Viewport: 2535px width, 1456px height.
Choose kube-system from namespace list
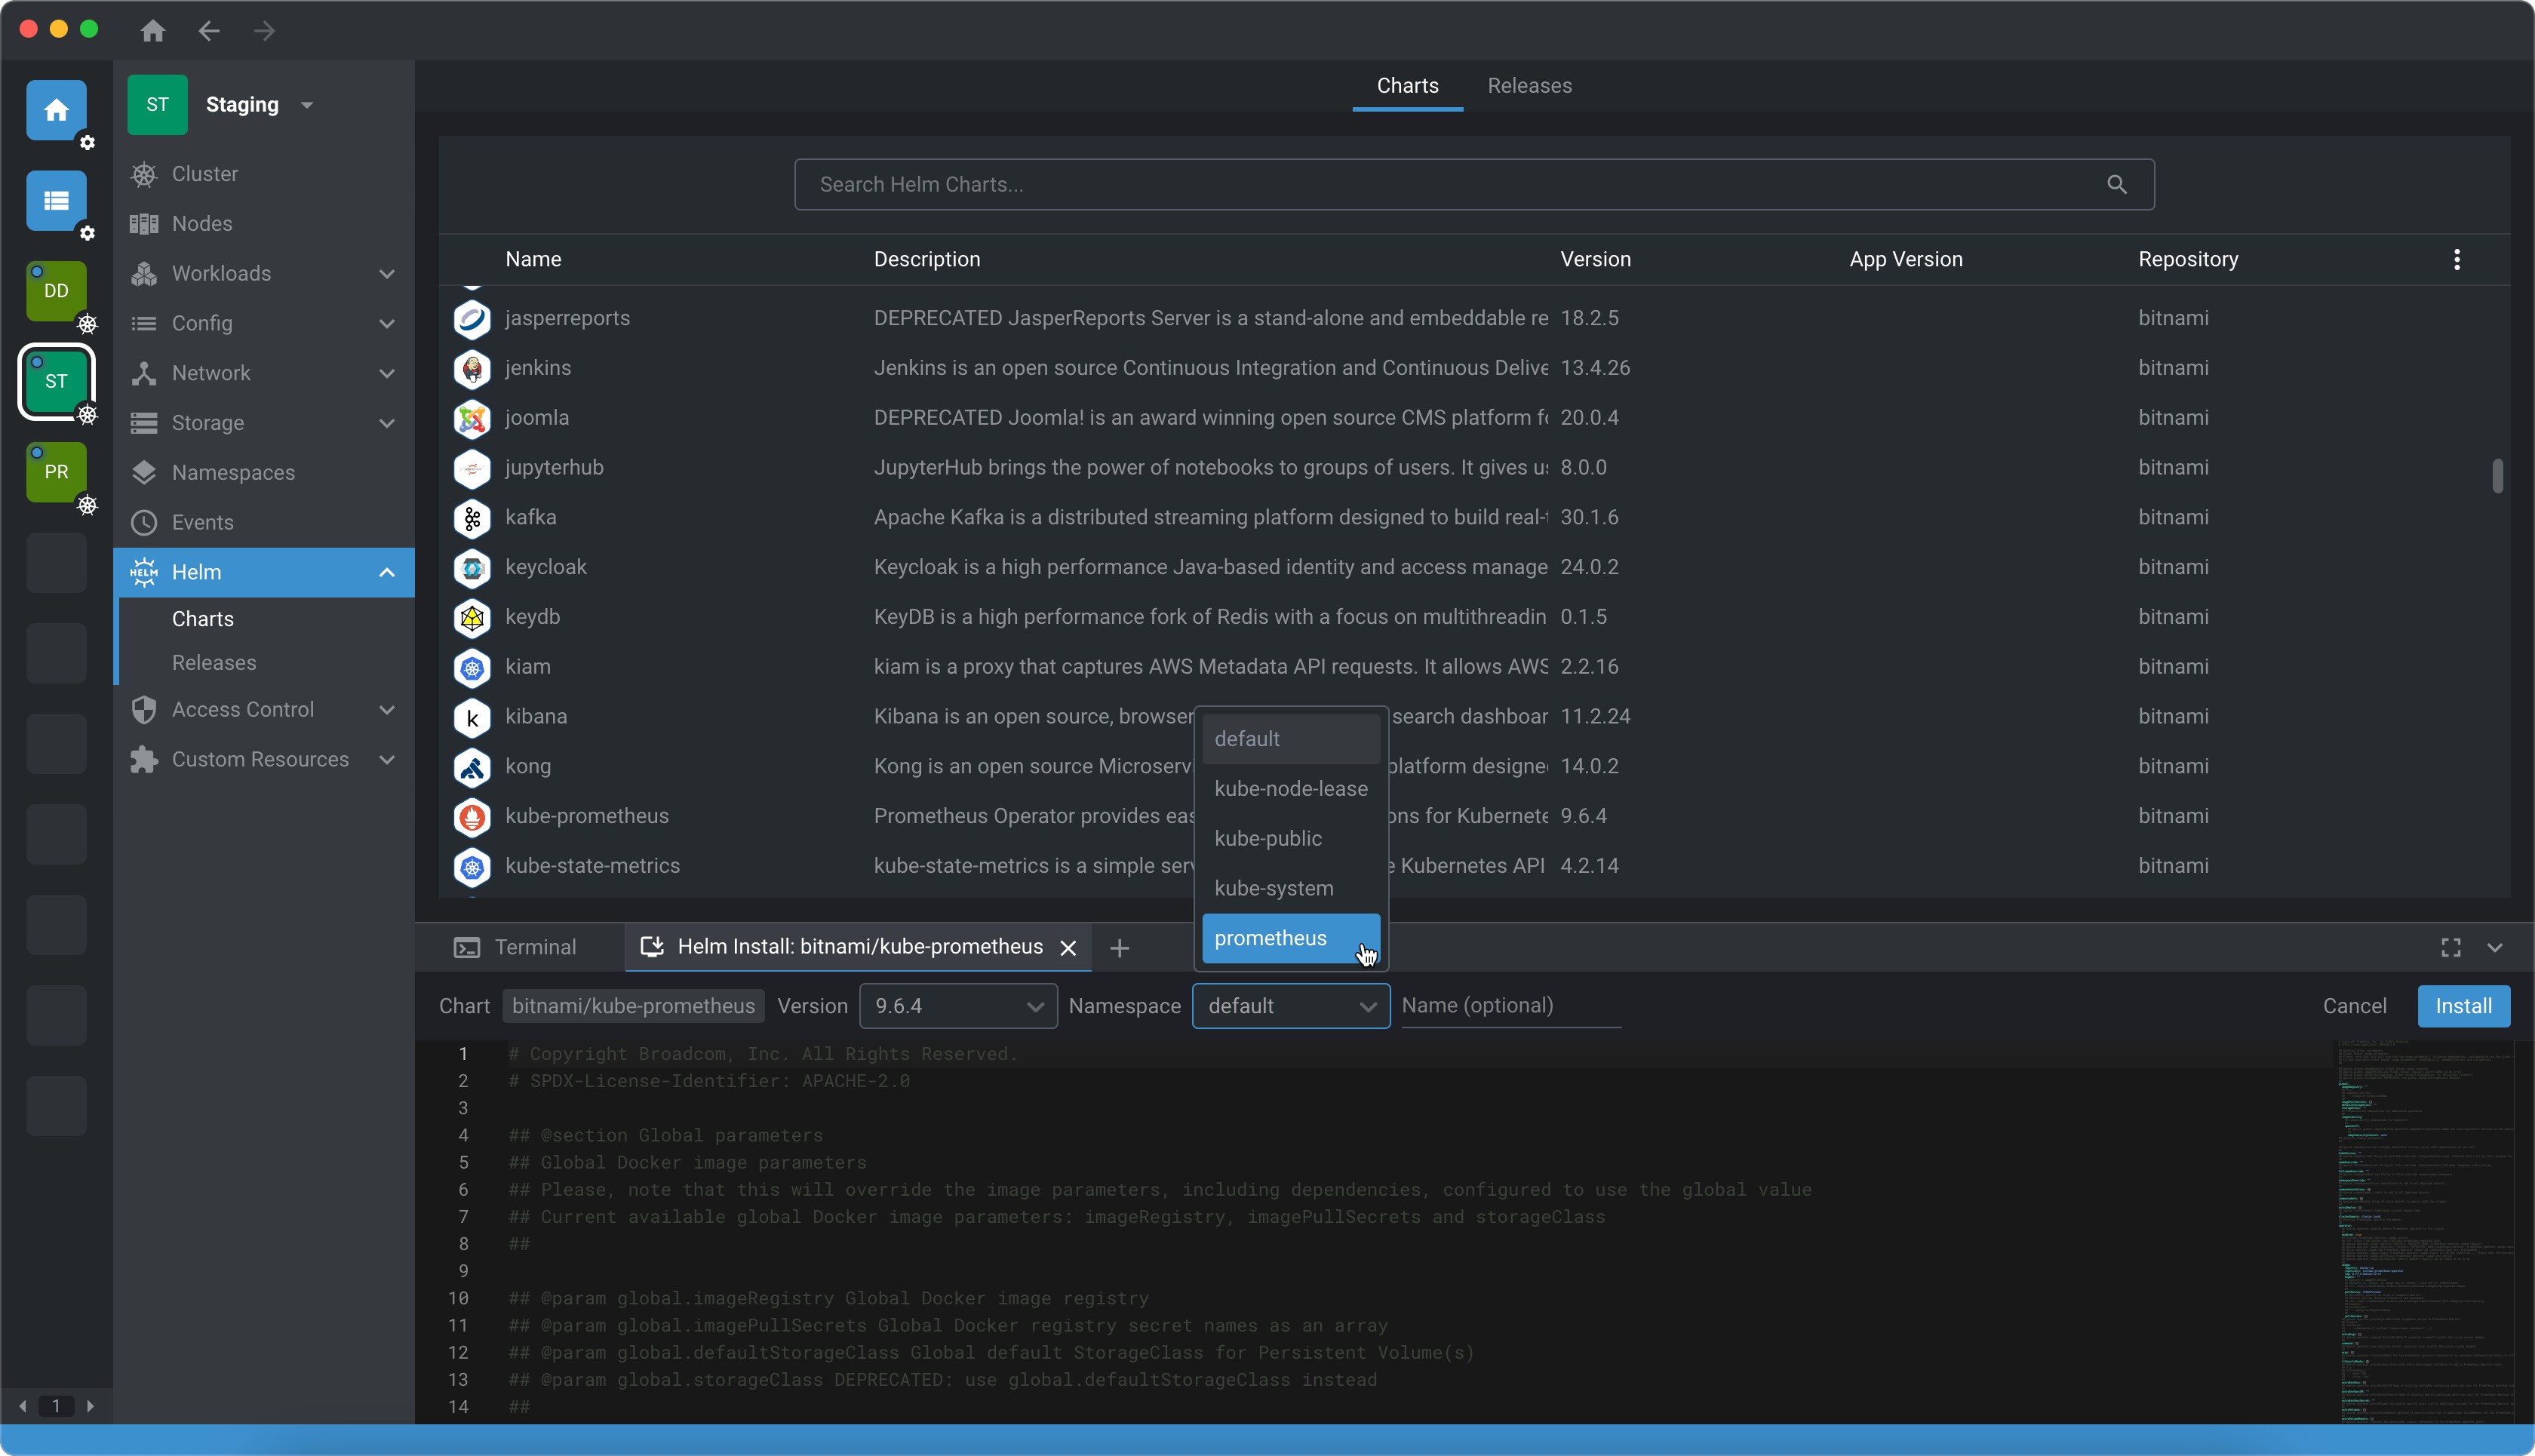coord(1273,888)
